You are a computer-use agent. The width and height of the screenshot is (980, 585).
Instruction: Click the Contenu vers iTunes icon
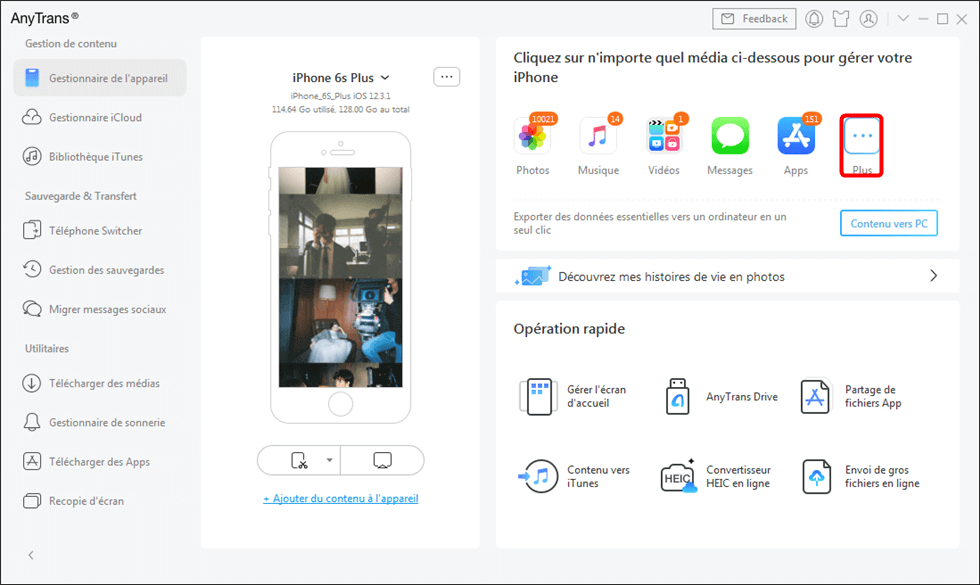coord(538,476)
